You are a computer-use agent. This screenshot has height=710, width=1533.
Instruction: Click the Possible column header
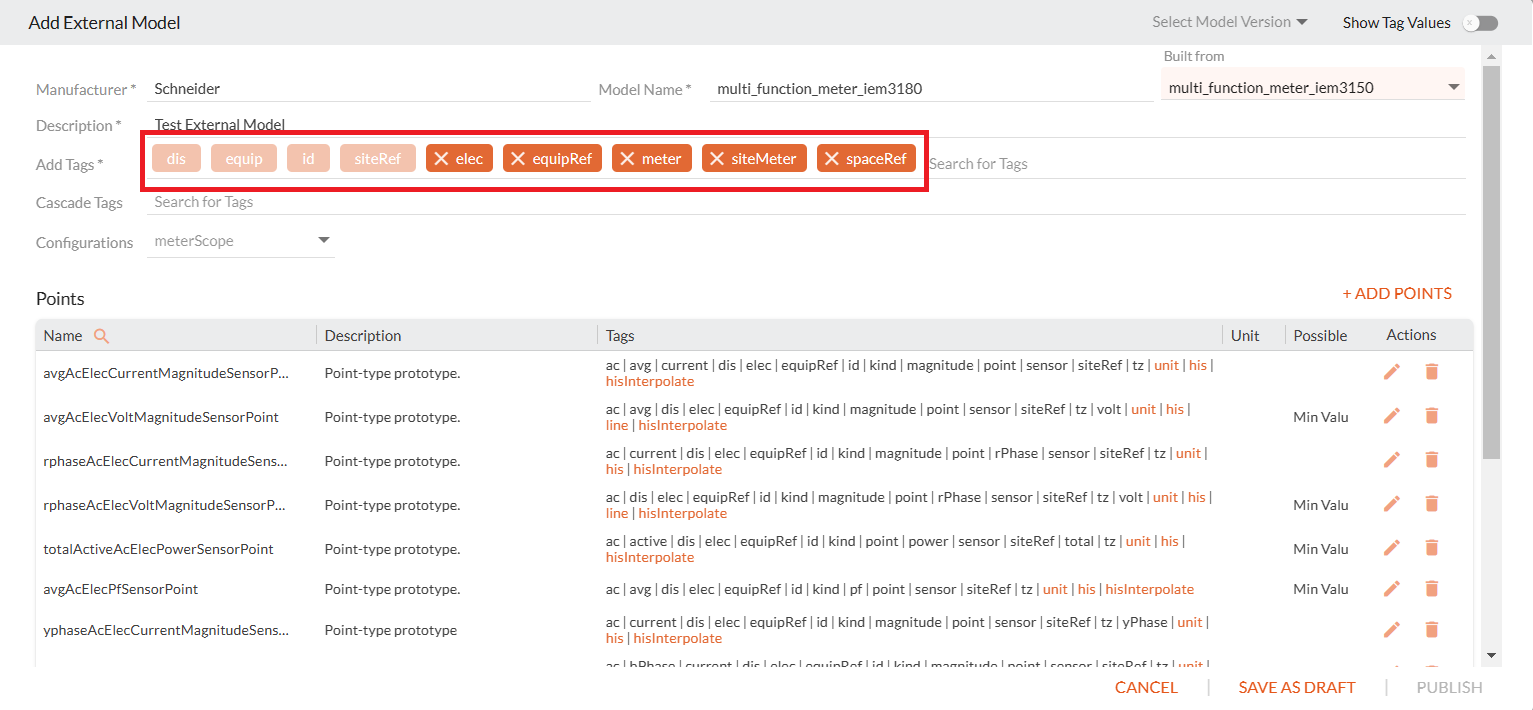(1320, 336)
